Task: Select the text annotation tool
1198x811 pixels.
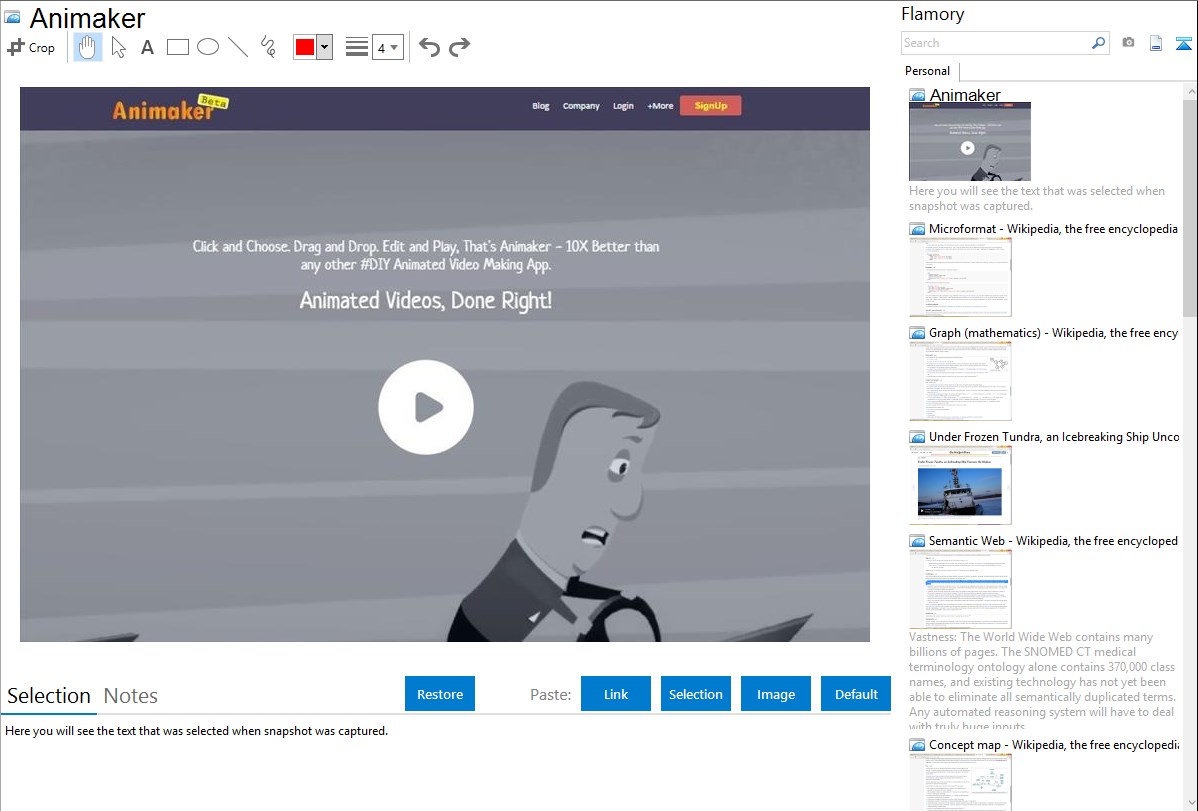Action: click(147, 47)
